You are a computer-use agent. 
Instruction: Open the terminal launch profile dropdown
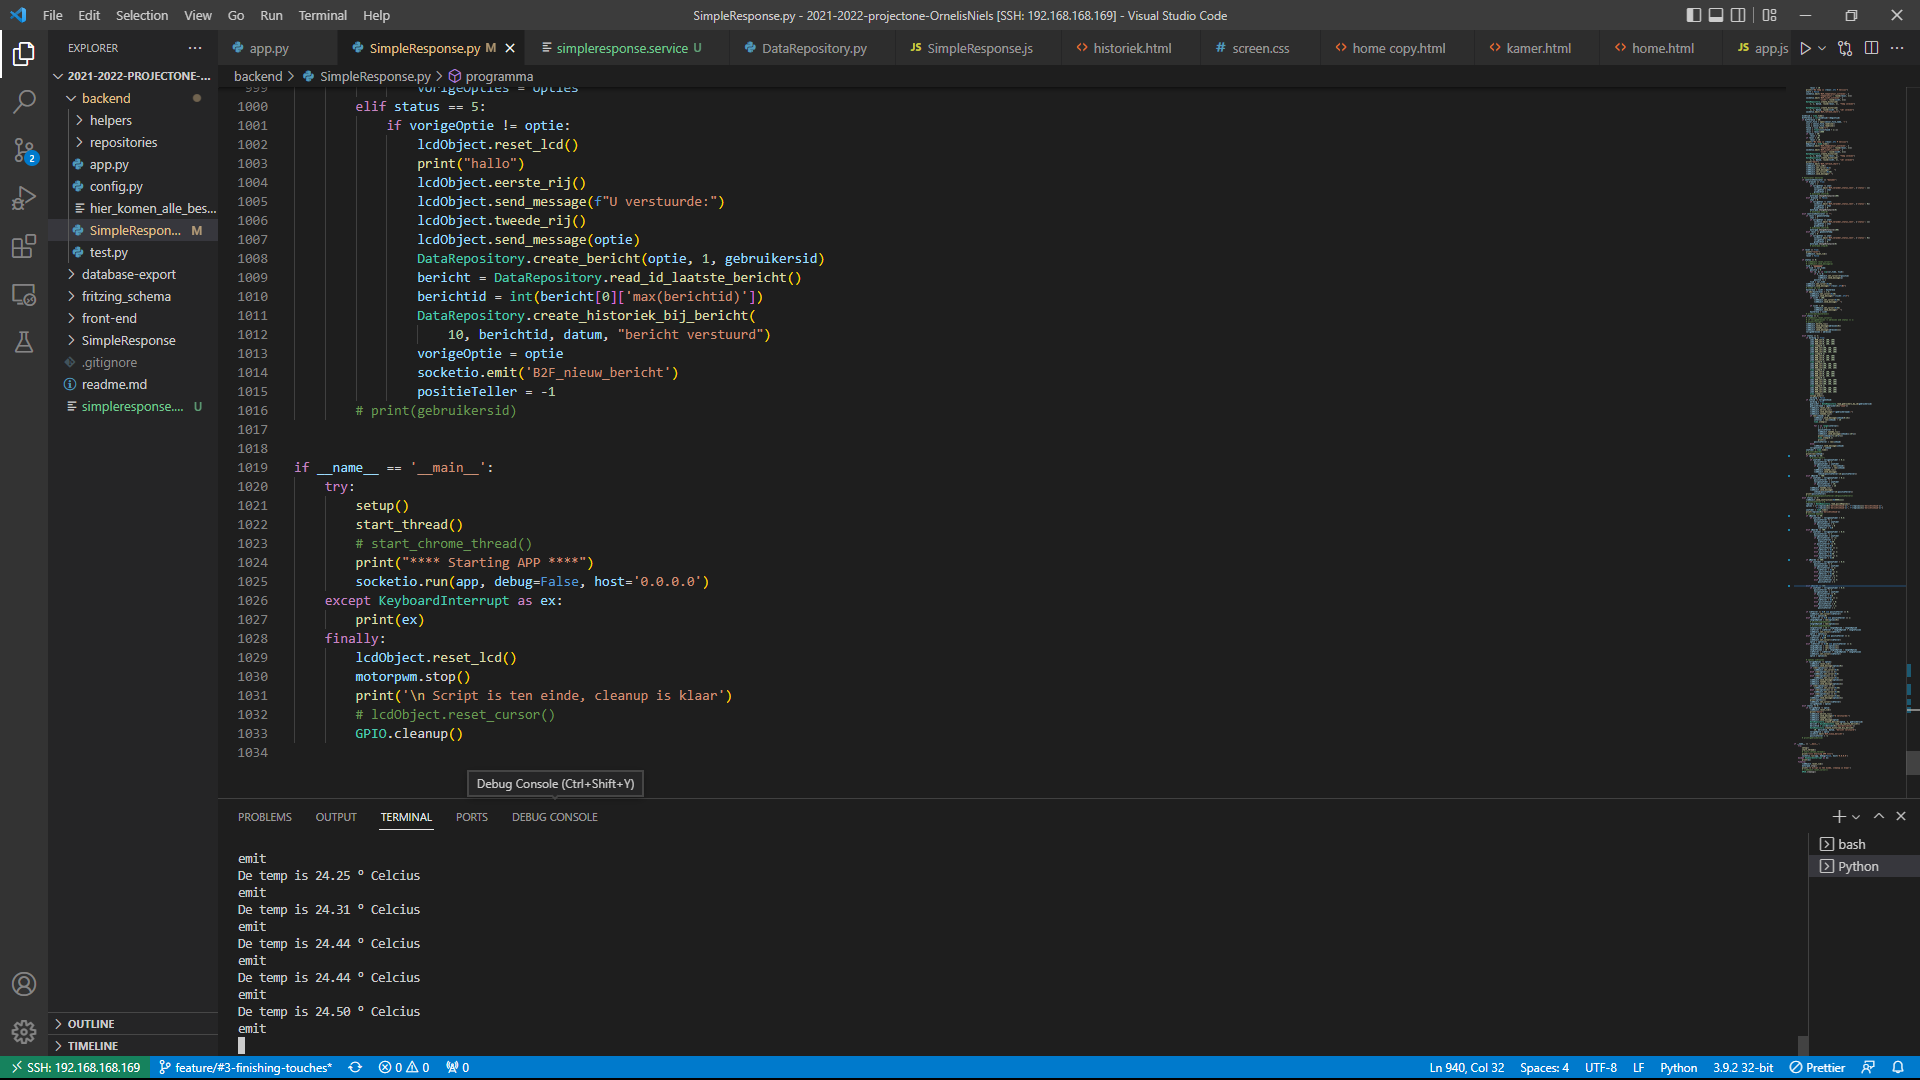(x=1856, y=817)
